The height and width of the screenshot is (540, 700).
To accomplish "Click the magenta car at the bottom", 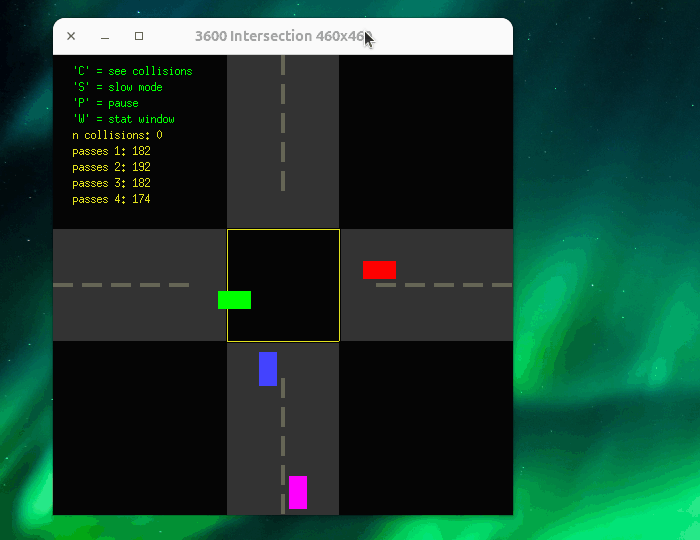I will coord(298,492).
